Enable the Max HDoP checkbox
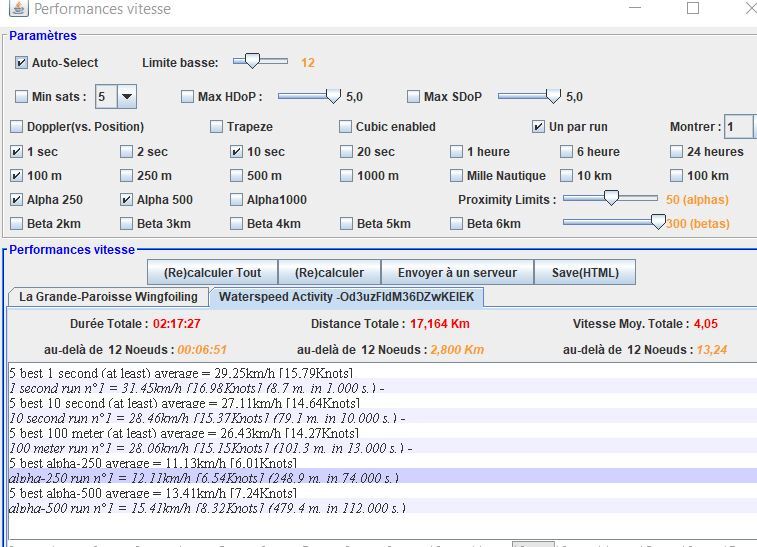757x547 pixels. [187, 97]
